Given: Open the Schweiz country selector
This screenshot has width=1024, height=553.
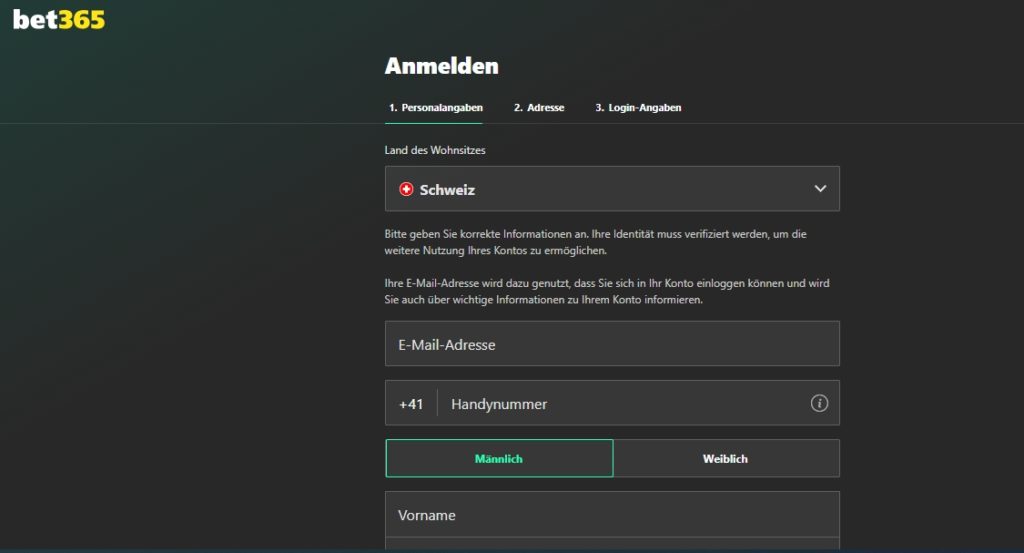Looking at the screenshot, I should [612, 189].
